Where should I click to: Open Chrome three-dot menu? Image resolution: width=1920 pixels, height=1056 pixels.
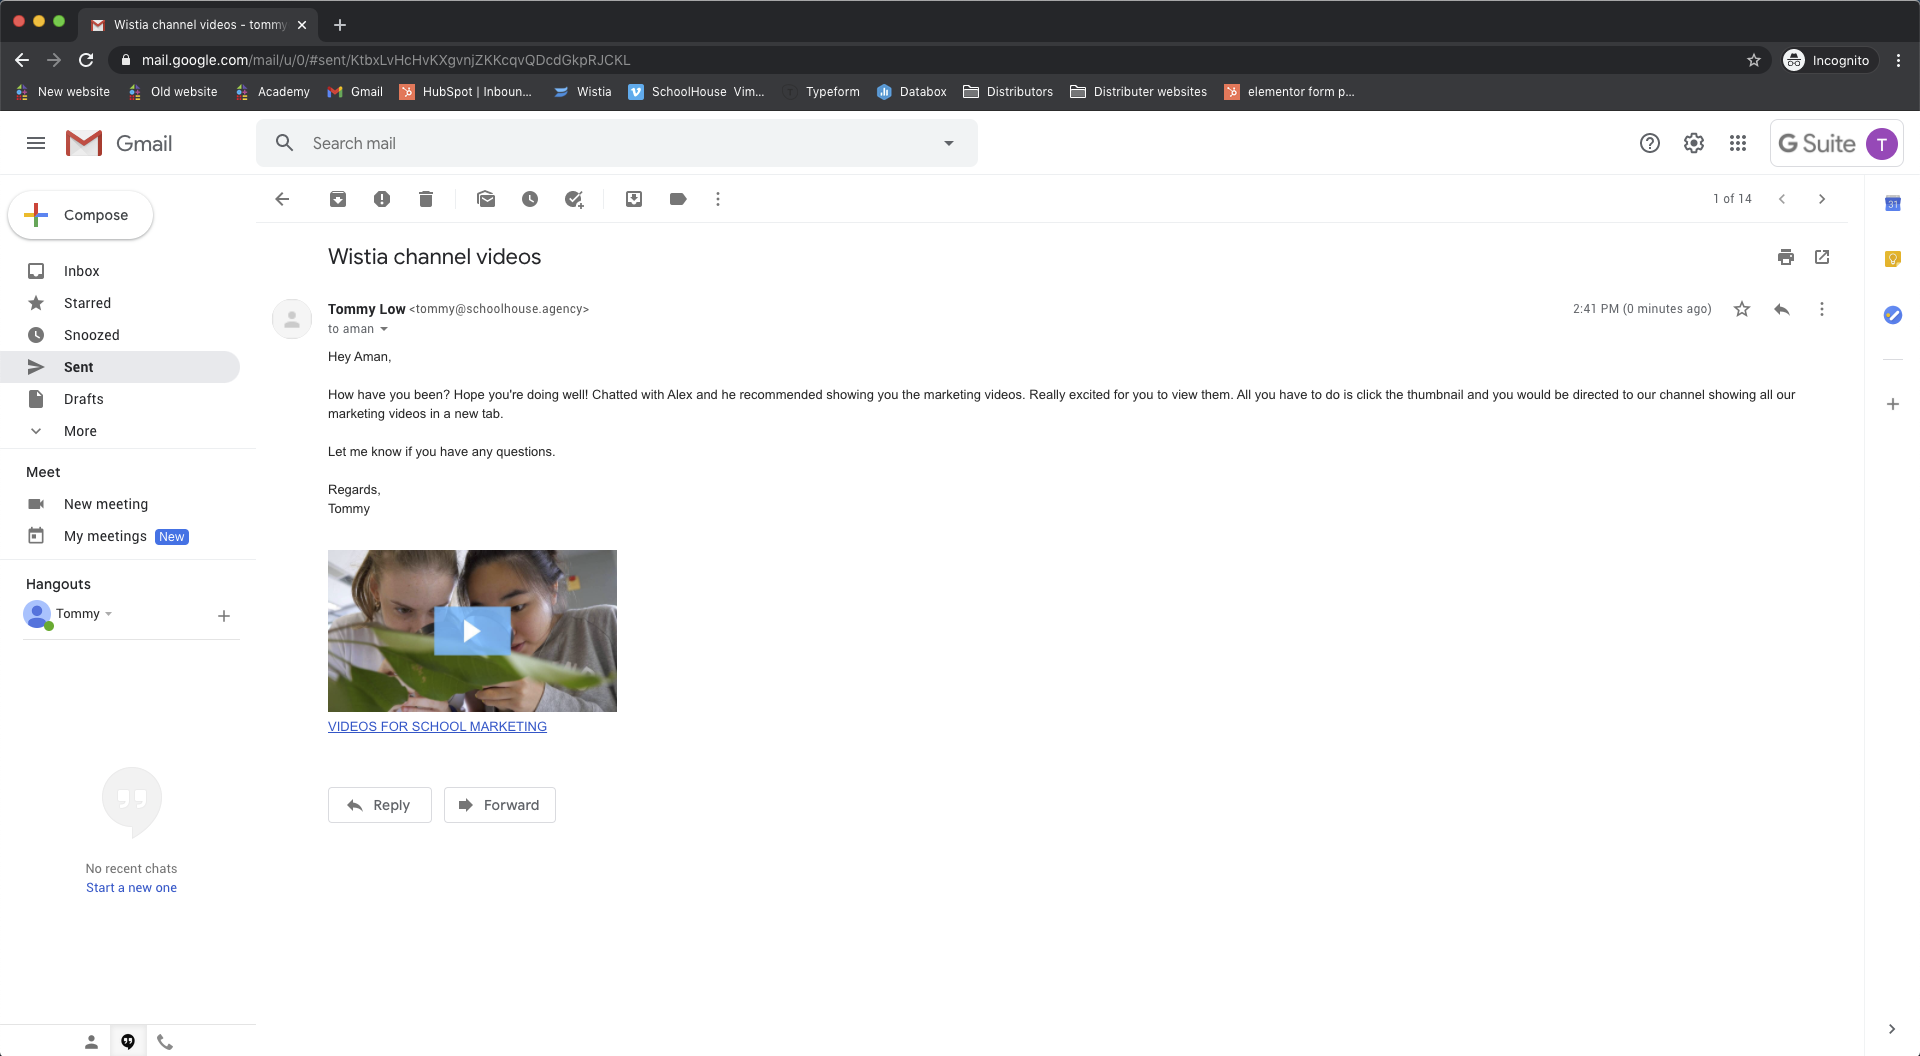click(x=1898, y=60)
